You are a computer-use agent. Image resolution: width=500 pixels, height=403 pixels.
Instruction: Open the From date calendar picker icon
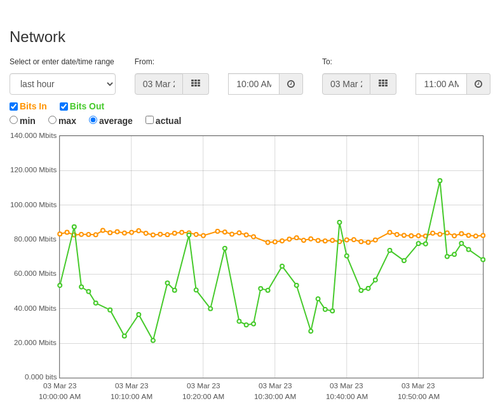tap(196, 84)
